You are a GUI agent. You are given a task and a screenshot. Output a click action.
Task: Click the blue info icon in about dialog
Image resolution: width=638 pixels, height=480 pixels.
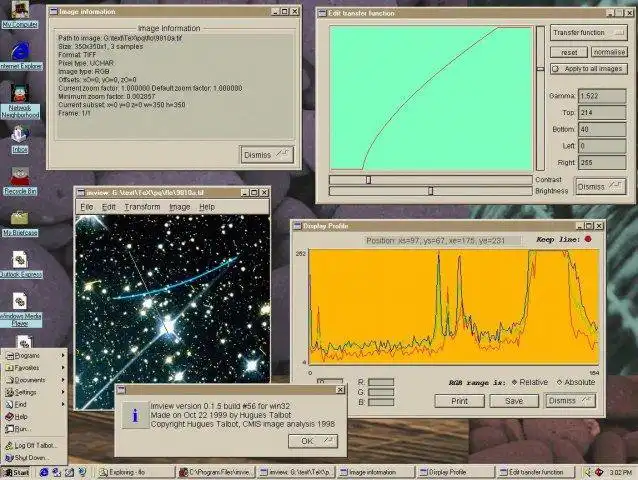135,415
